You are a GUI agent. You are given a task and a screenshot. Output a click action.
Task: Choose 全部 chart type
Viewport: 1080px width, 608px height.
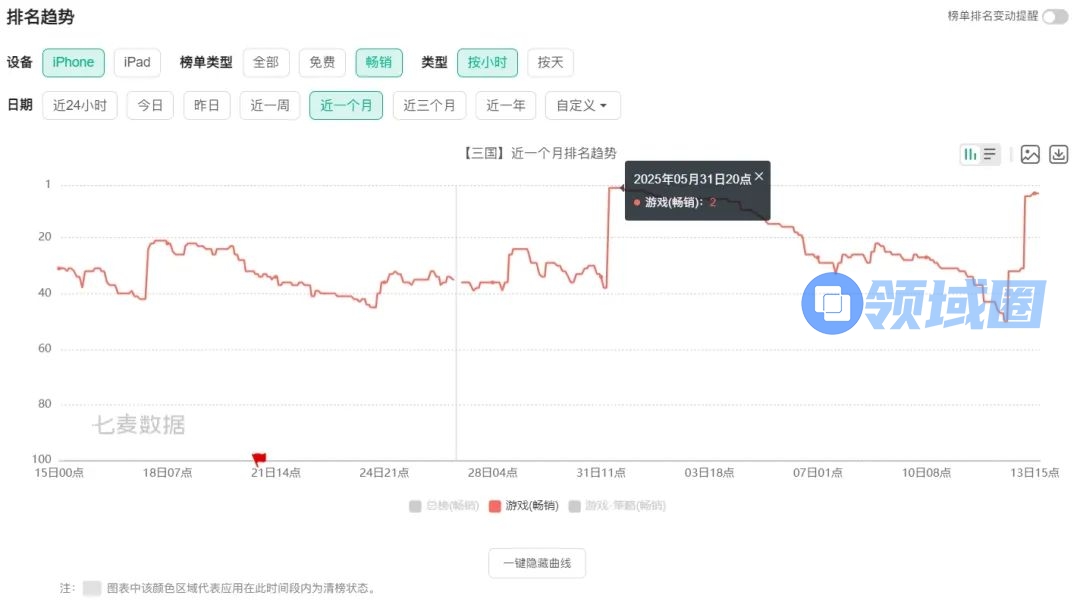266,62
